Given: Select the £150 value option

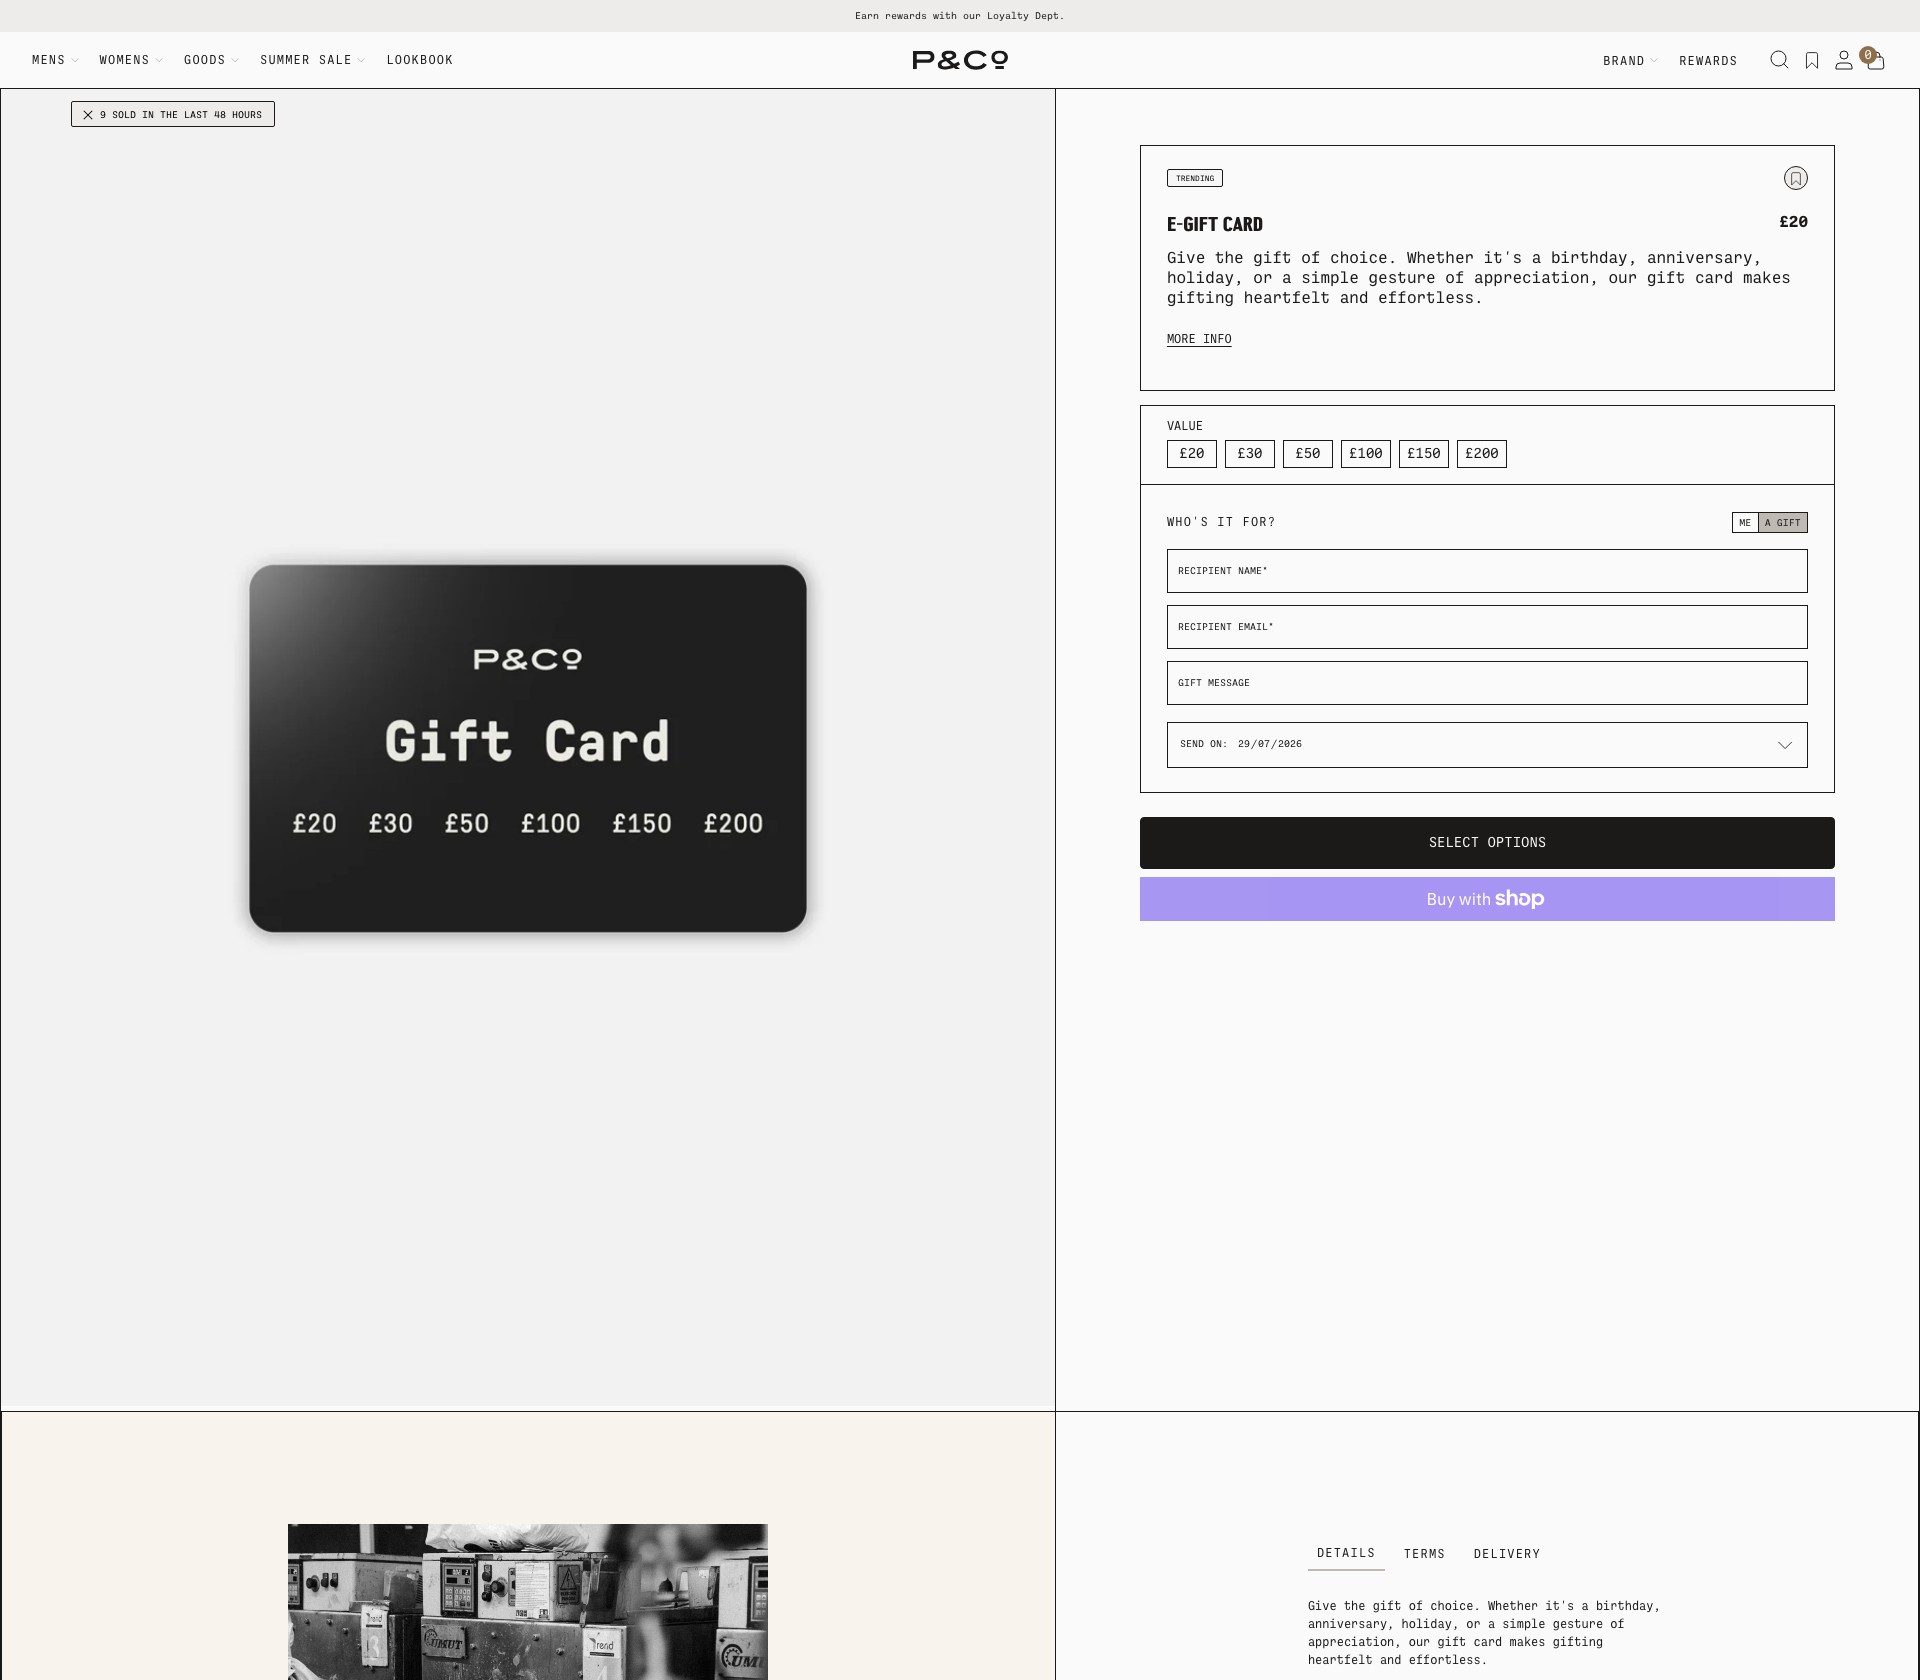Looking at the screenshot, I should click(1424, 454).
